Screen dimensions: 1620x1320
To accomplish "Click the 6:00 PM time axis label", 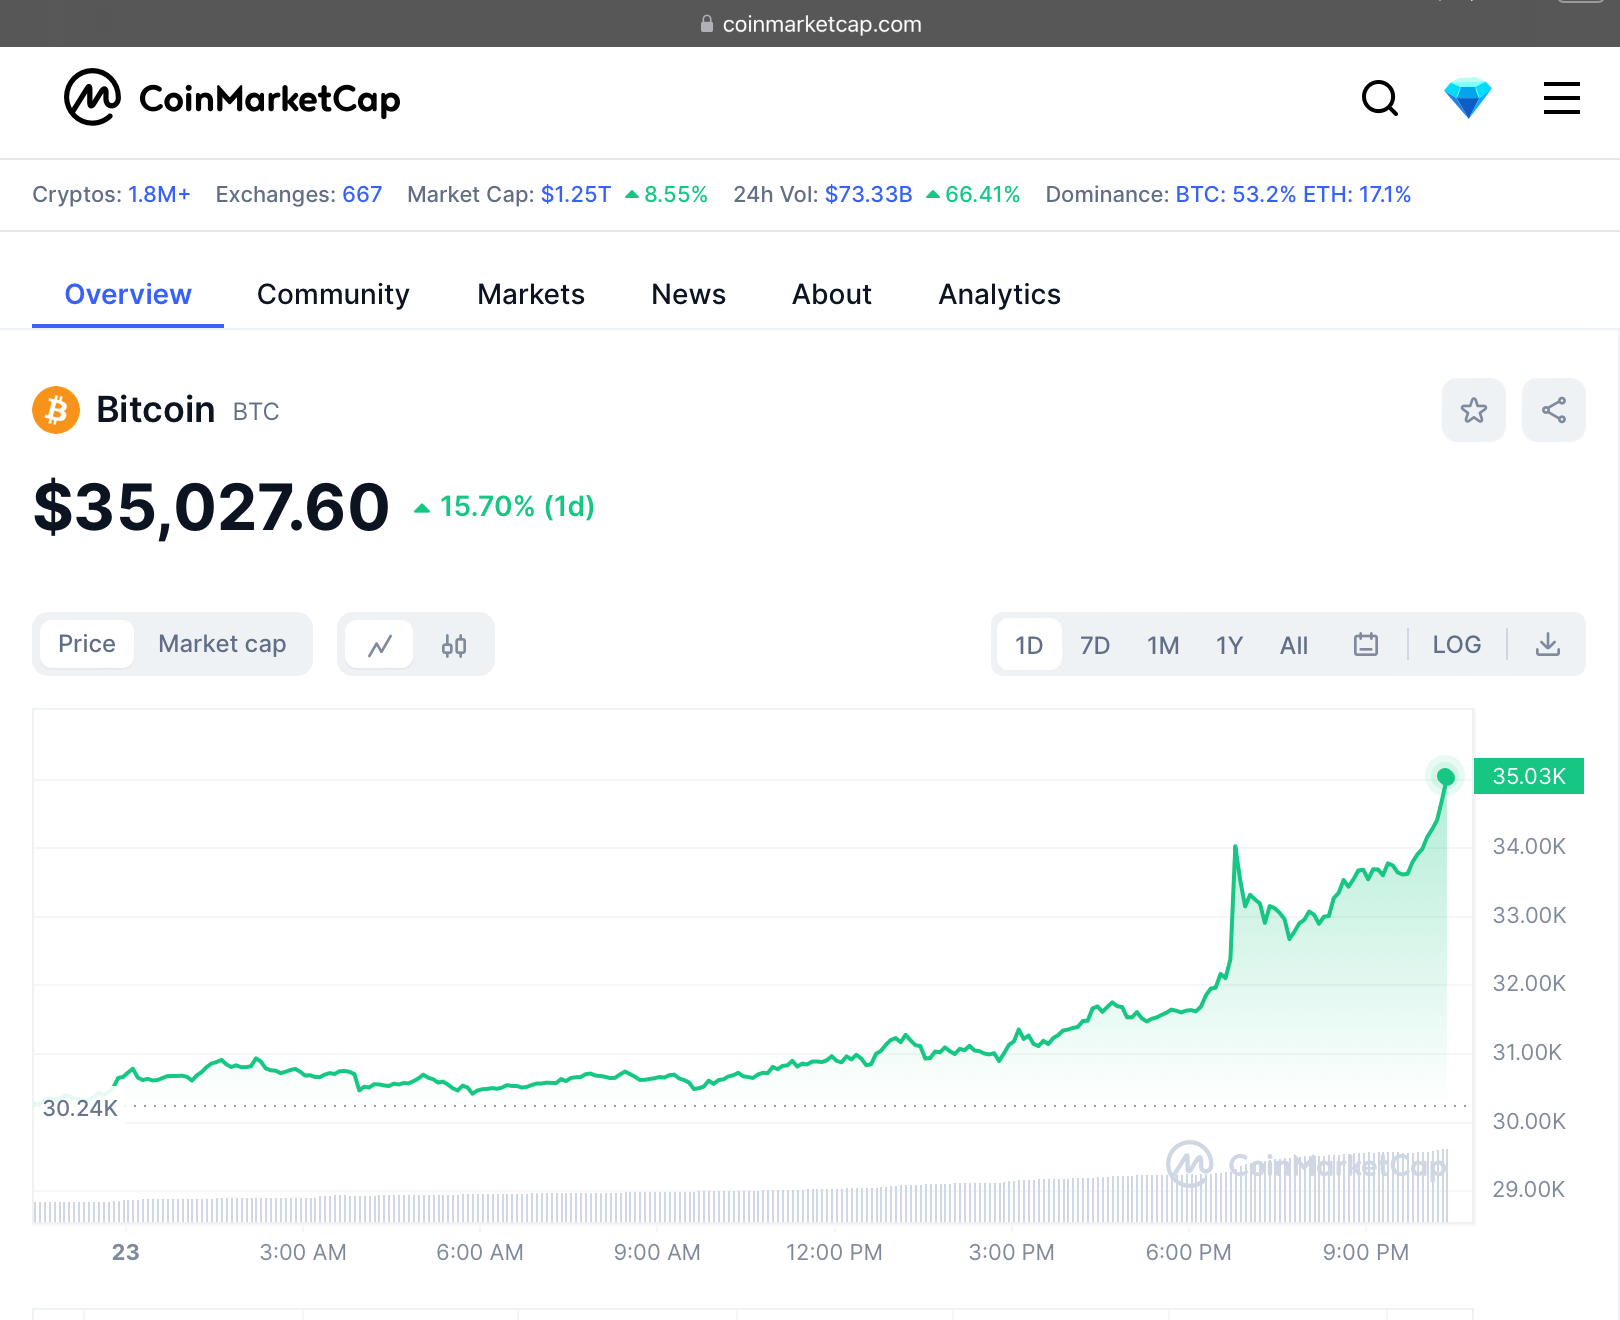I will pos(1188,1252).
